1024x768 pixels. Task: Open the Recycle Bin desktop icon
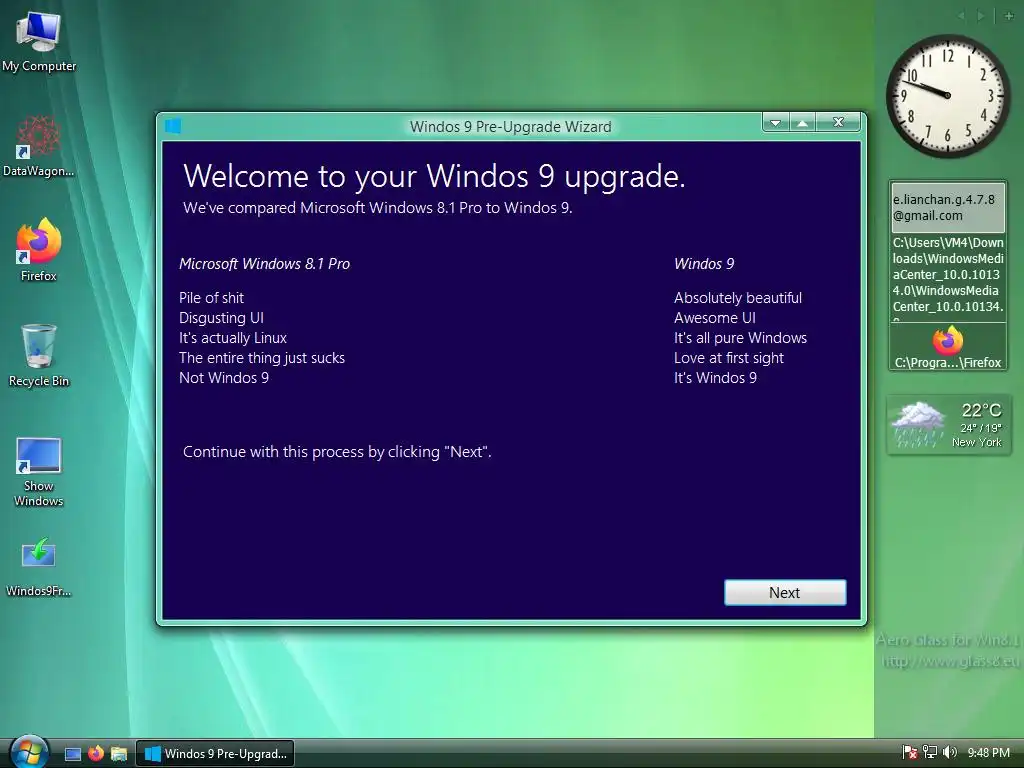[39, 356]
